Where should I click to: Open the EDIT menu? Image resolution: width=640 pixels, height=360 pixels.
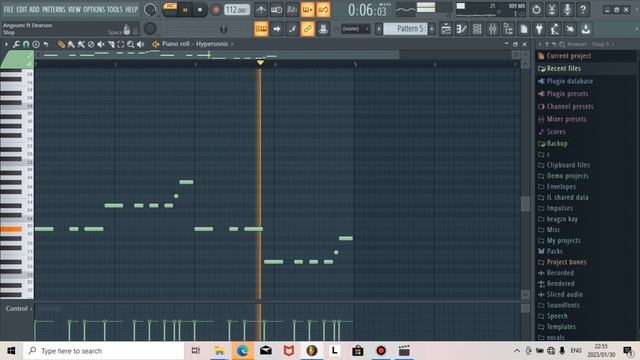tap(22, 9)
